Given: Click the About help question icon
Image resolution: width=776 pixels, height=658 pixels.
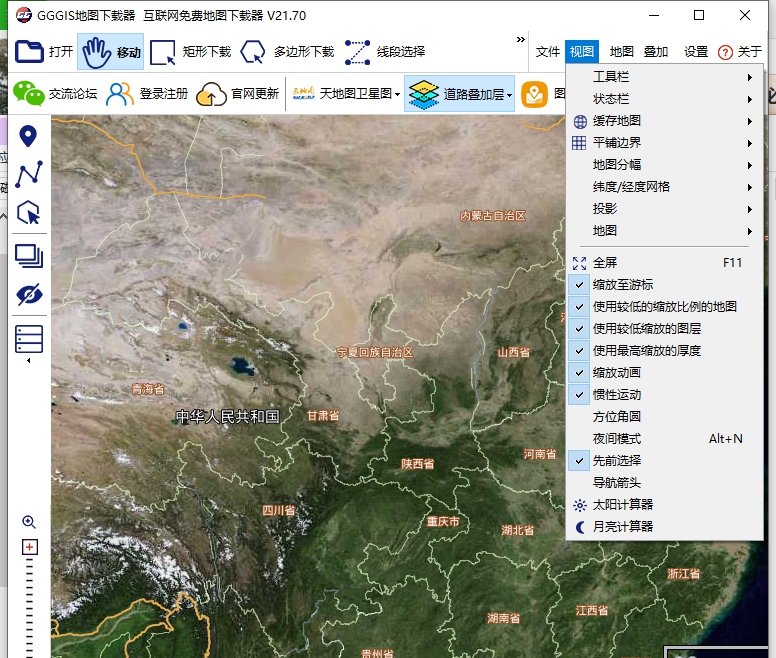Looking at the screenshot, I should pos(725,52).
